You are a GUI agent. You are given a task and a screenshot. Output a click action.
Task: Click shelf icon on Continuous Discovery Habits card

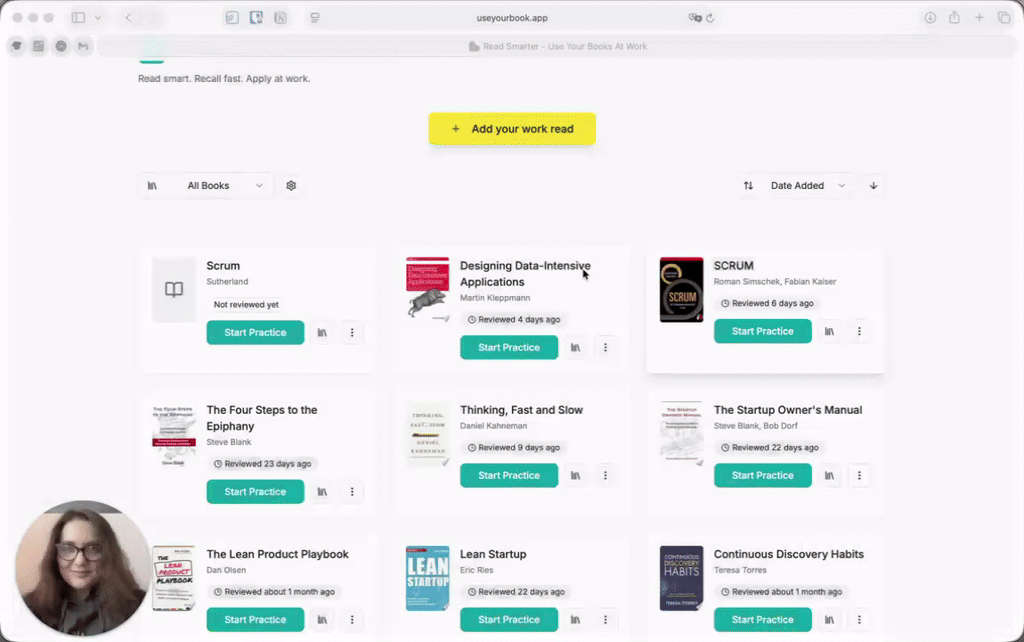pos(829,620)
